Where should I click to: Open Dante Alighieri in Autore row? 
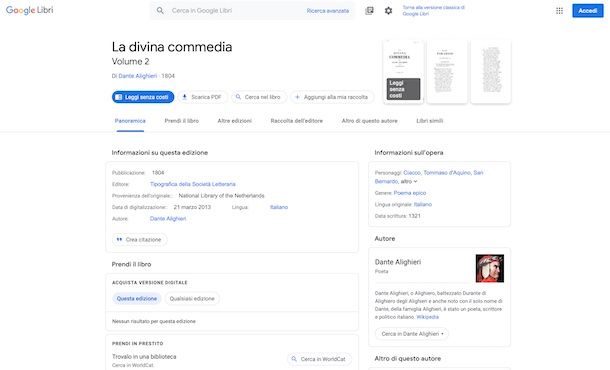pos(168,219)
